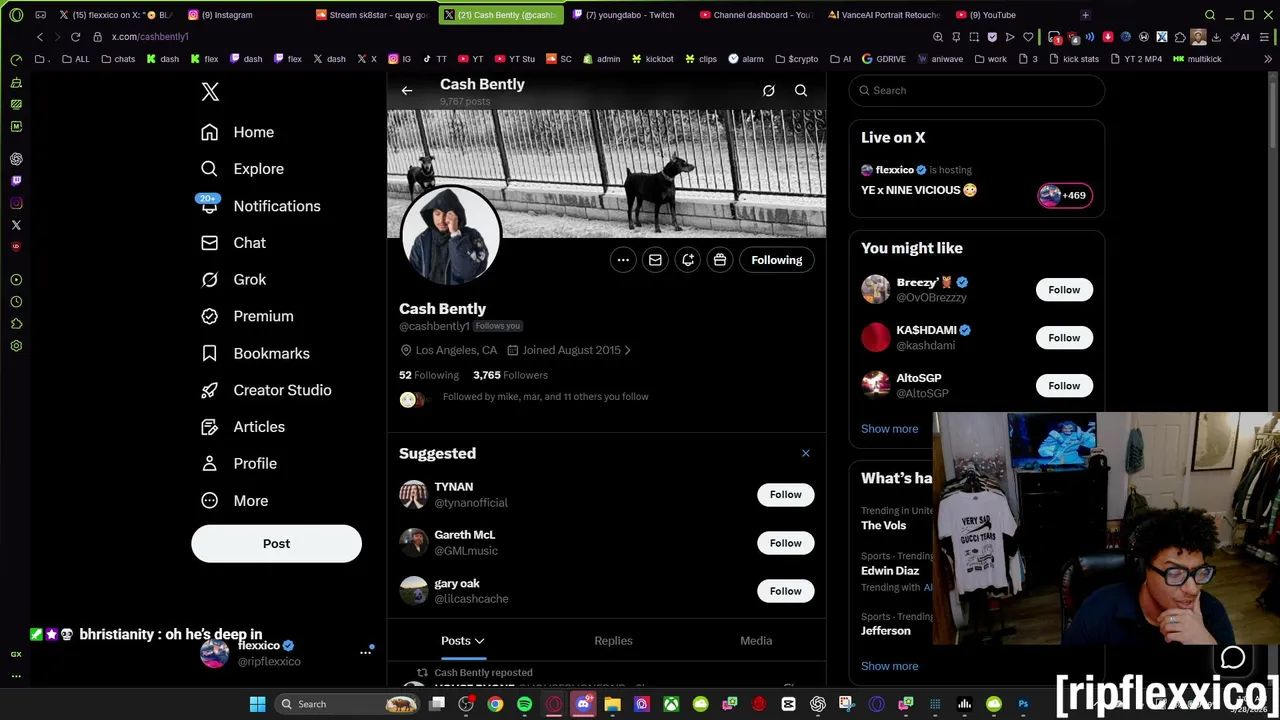The image size is (1280, 720).
Task: Reload the page in browser toolbar
Action: click(75, 37)
